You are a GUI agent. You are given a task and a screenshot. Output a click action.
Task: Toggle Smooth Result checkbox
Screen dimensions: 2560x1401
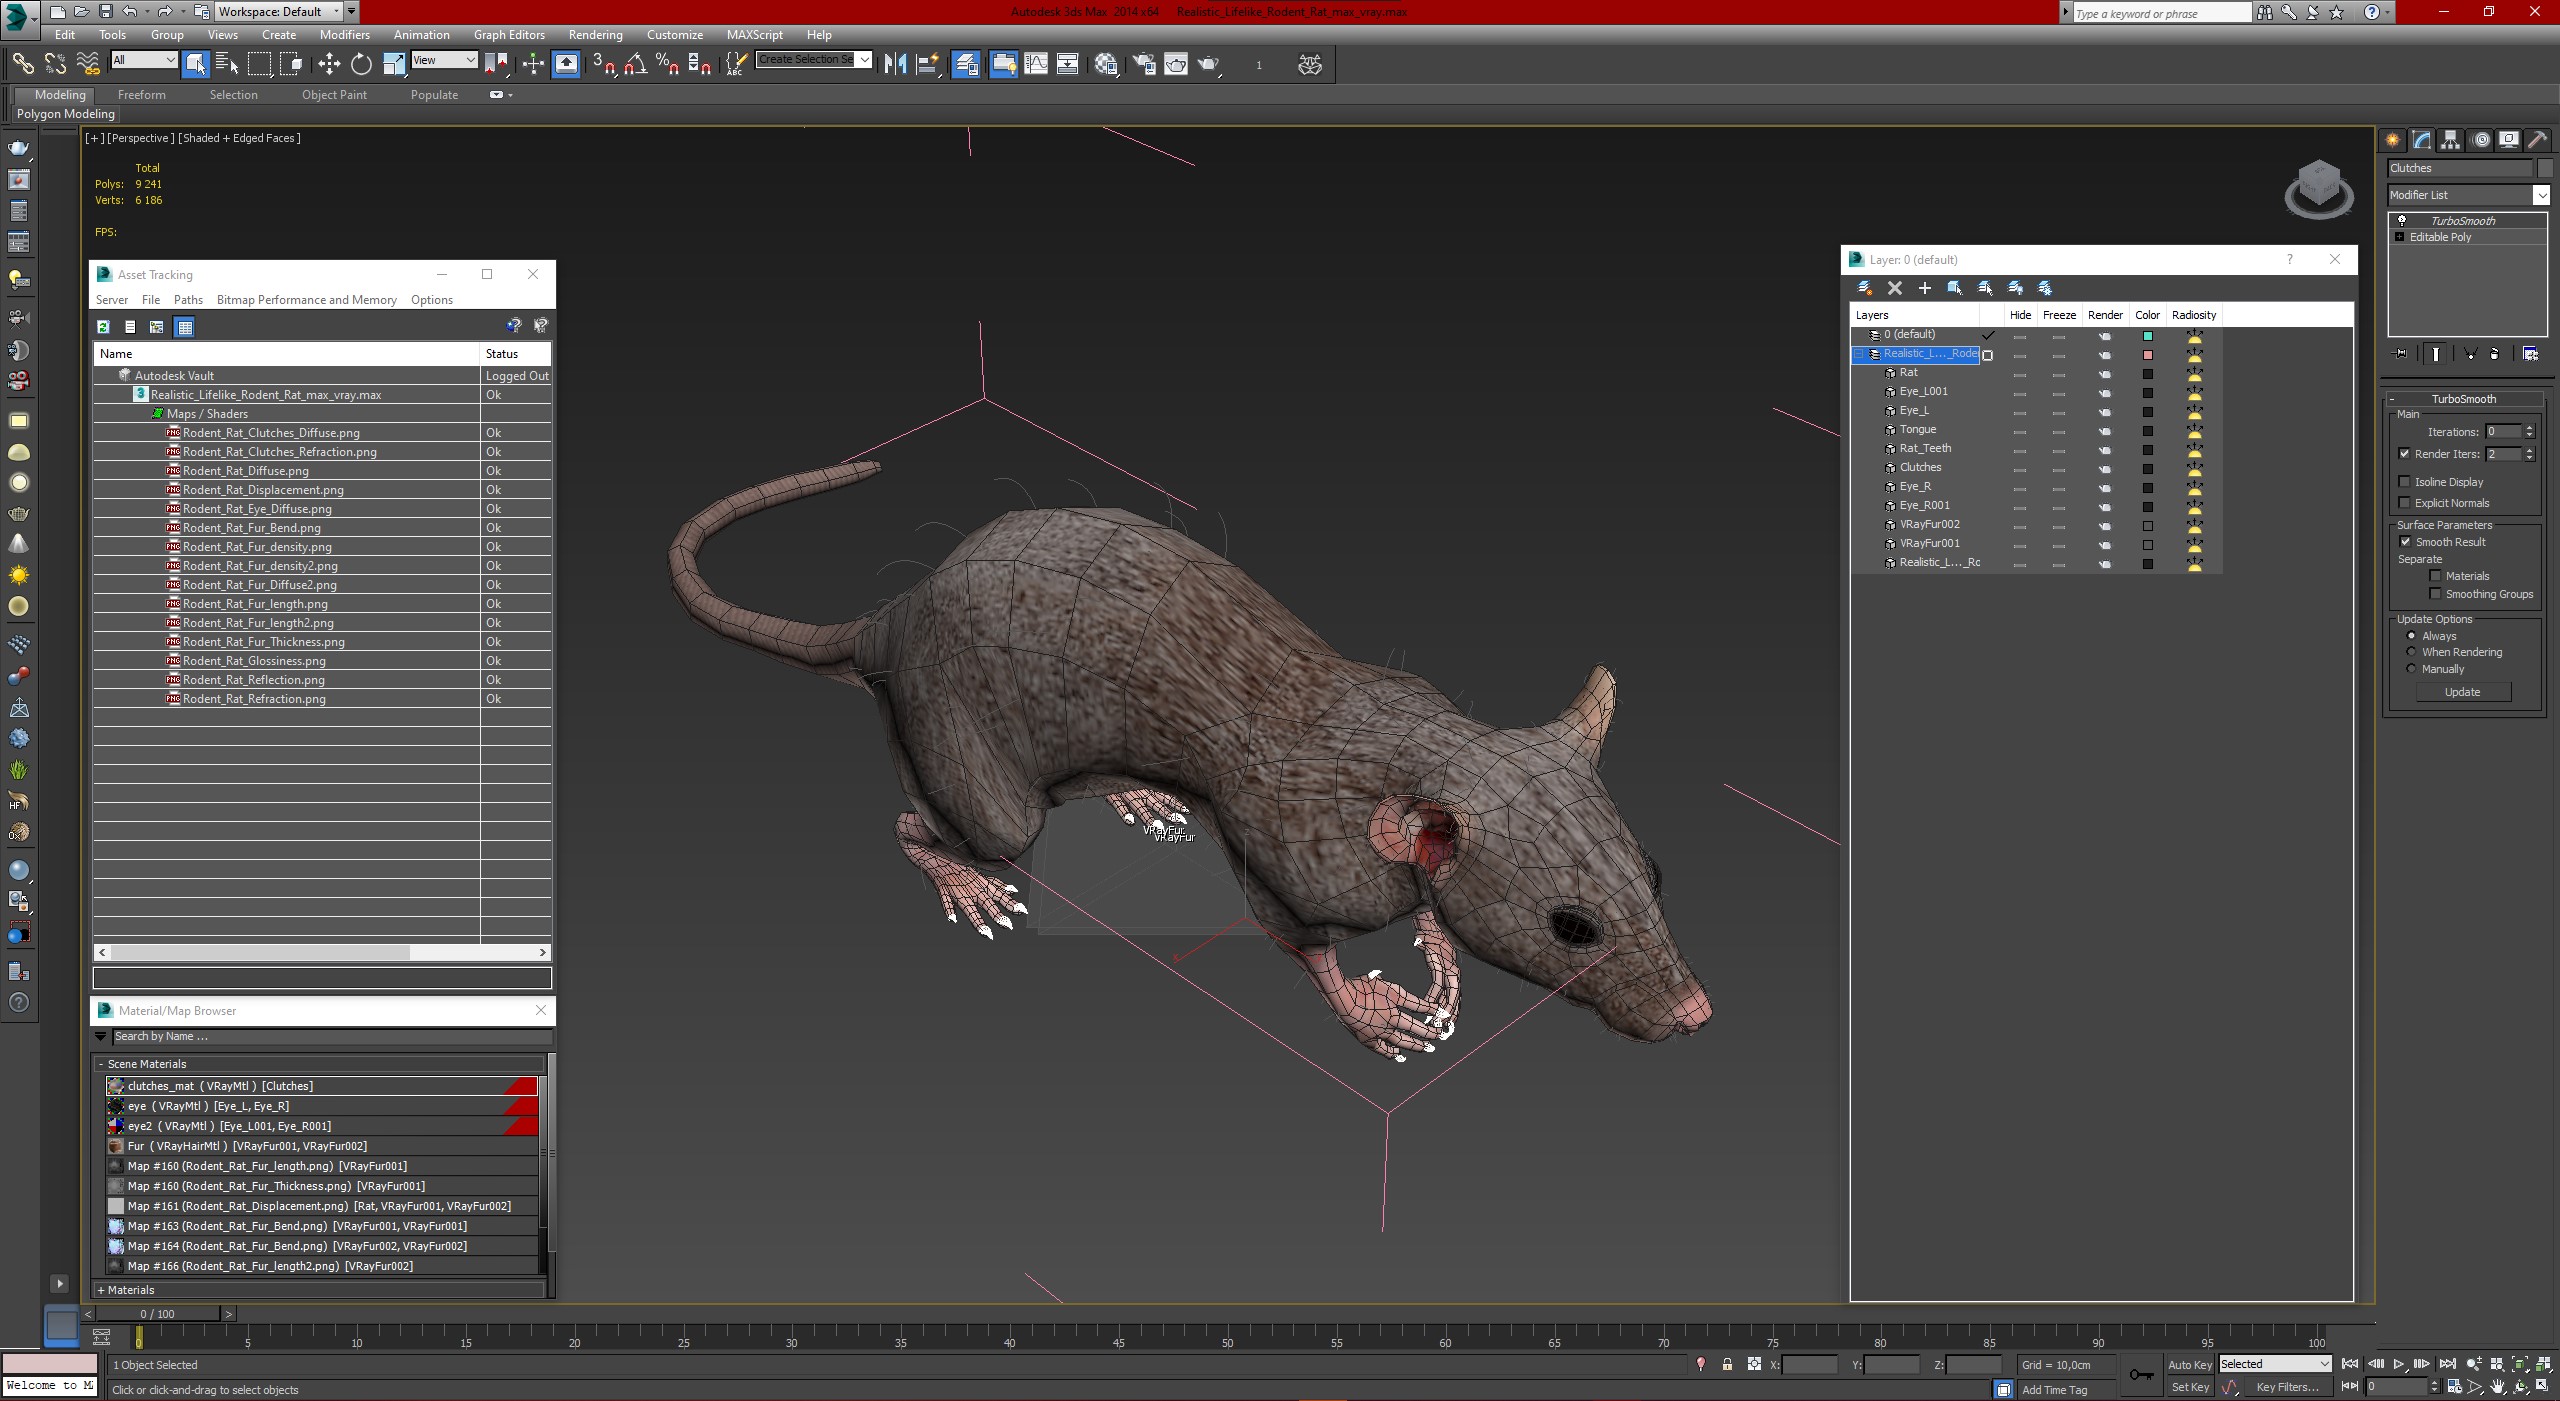(x=2405, y=542)
